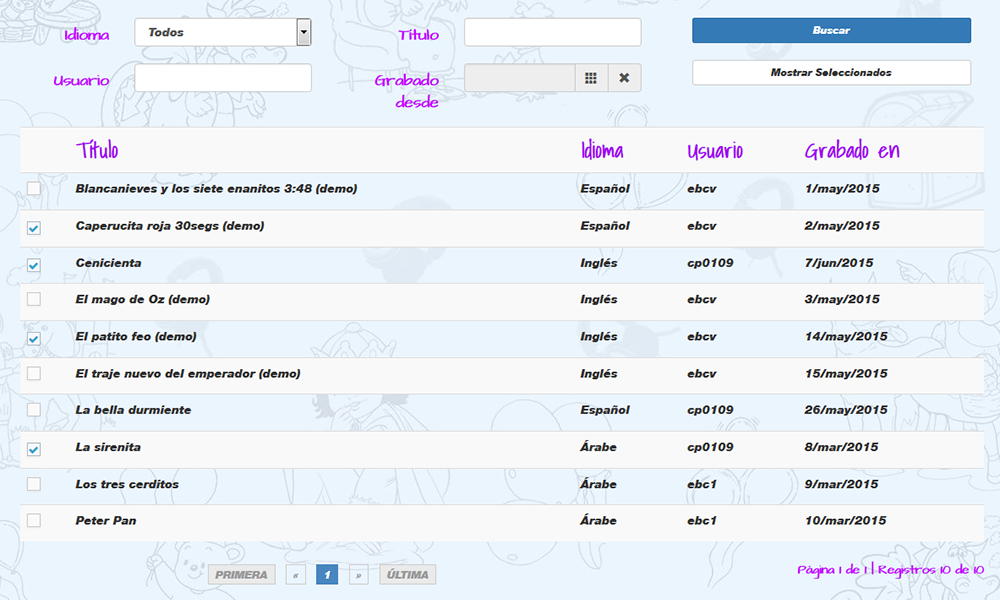Sort by Grabado en column header
This screenshot has height=600, width=1000.
tap(852, 151)
